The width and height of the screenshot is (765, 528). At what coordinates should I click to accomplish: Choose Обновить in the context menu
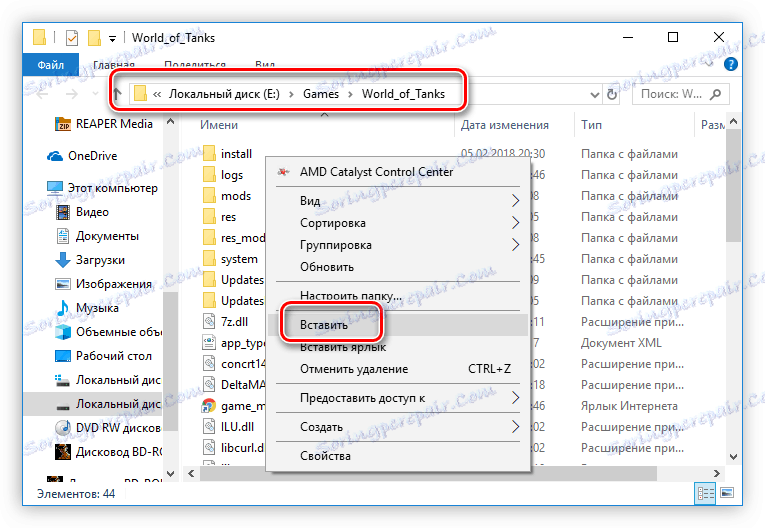click(398, 267)
